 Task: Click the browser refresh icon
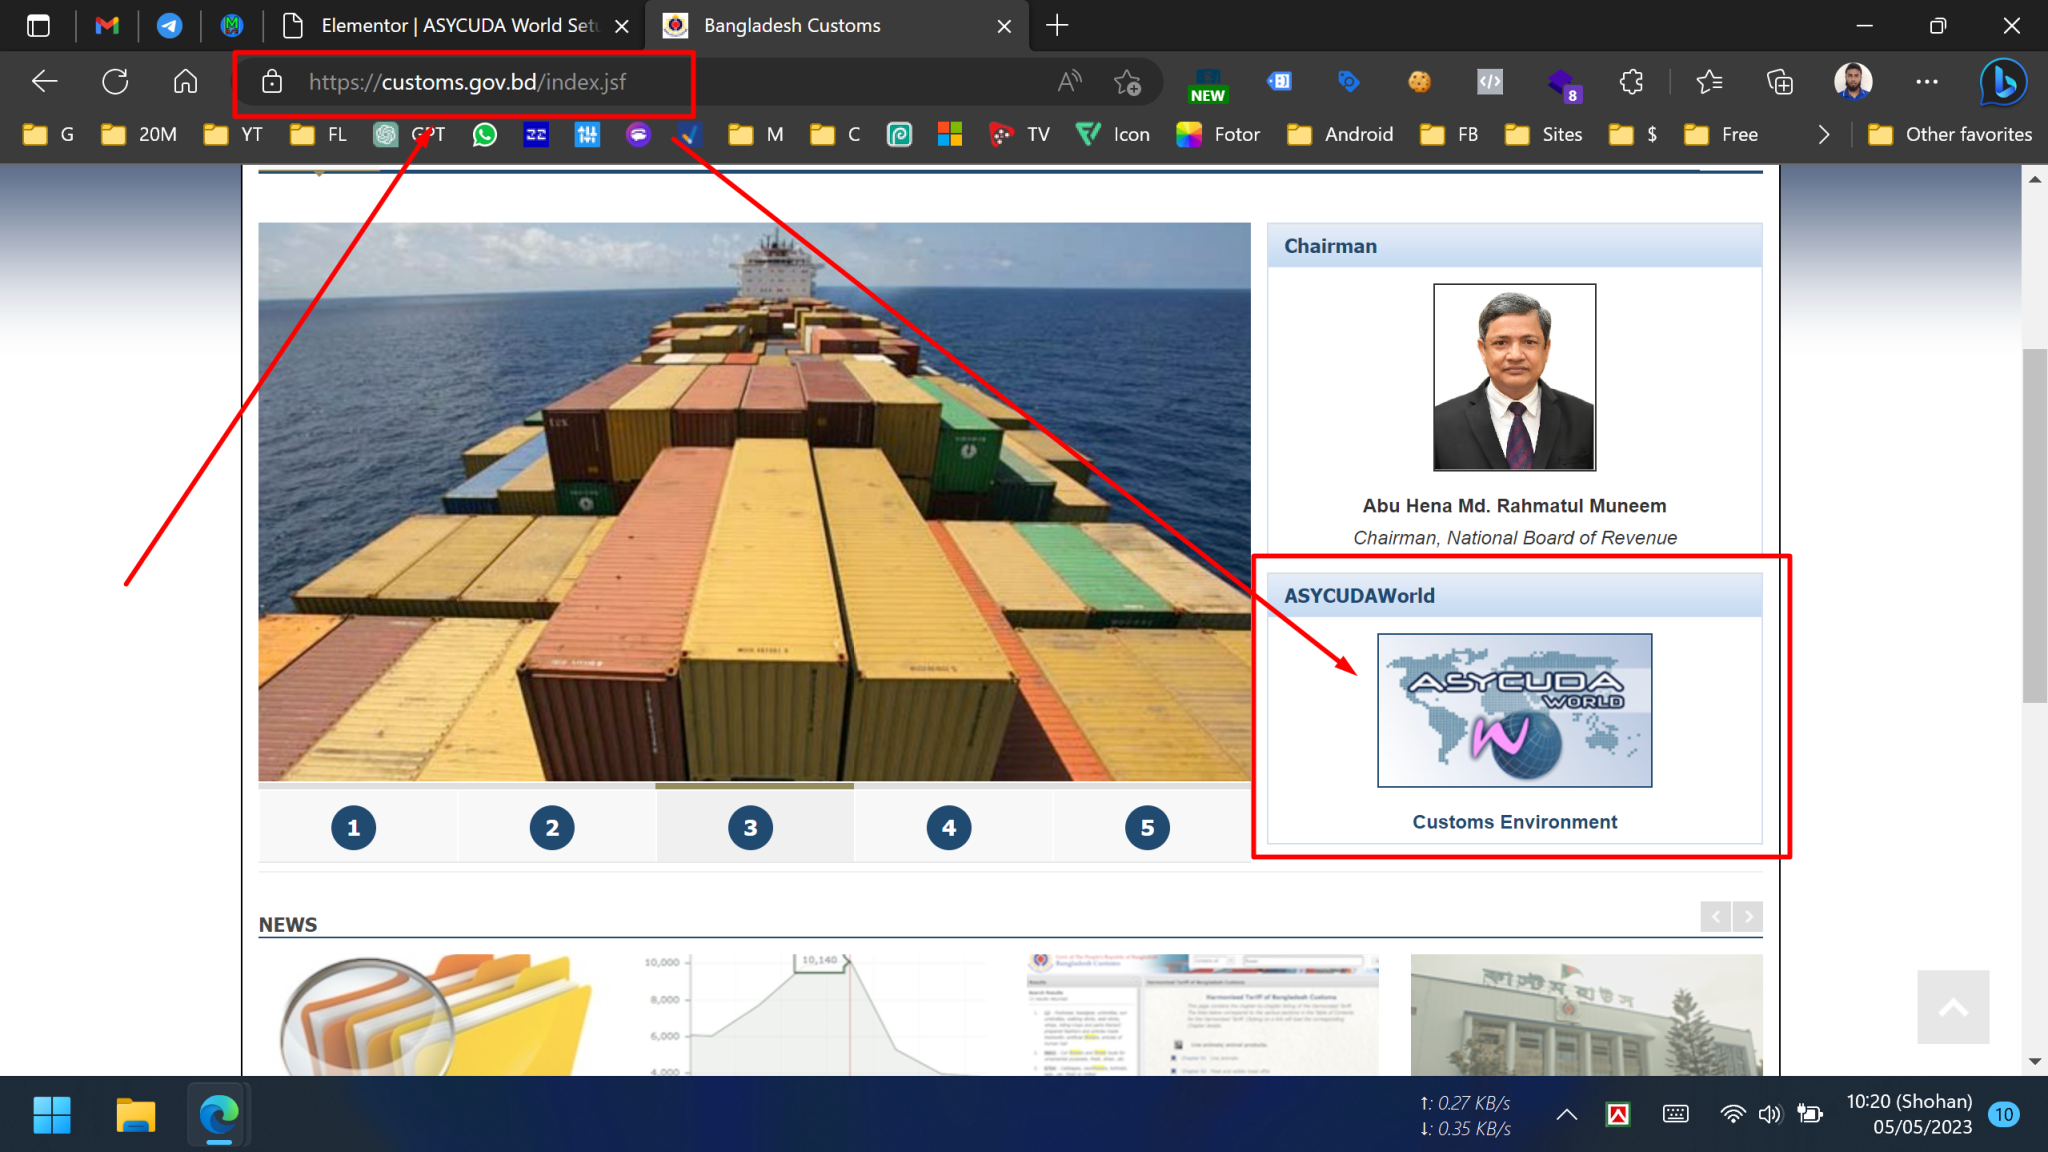click(115, 82)
